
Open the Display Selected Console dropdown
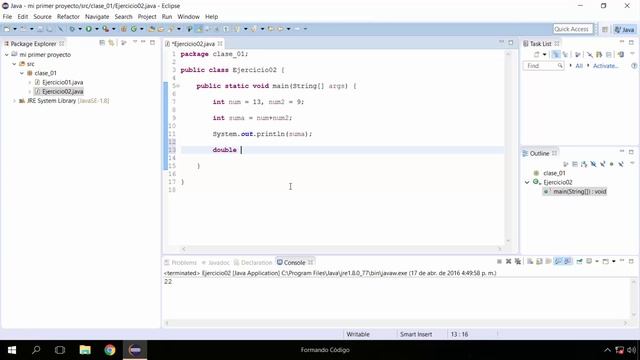pyautogui.click(x=597, y=261)
